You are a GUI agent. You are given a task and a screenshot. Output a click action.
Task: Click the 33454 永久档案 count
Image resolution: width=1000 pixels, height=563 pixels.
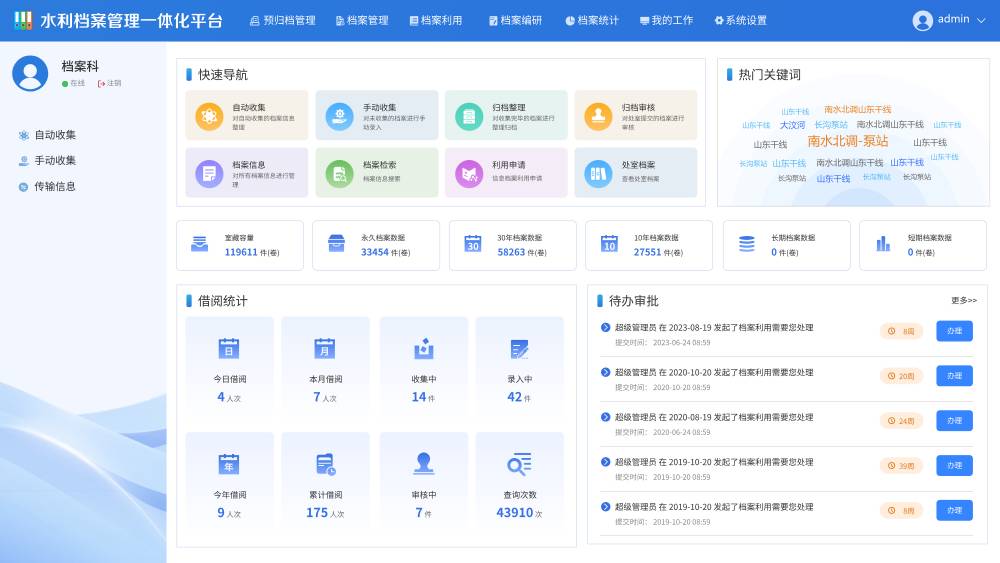374,252
